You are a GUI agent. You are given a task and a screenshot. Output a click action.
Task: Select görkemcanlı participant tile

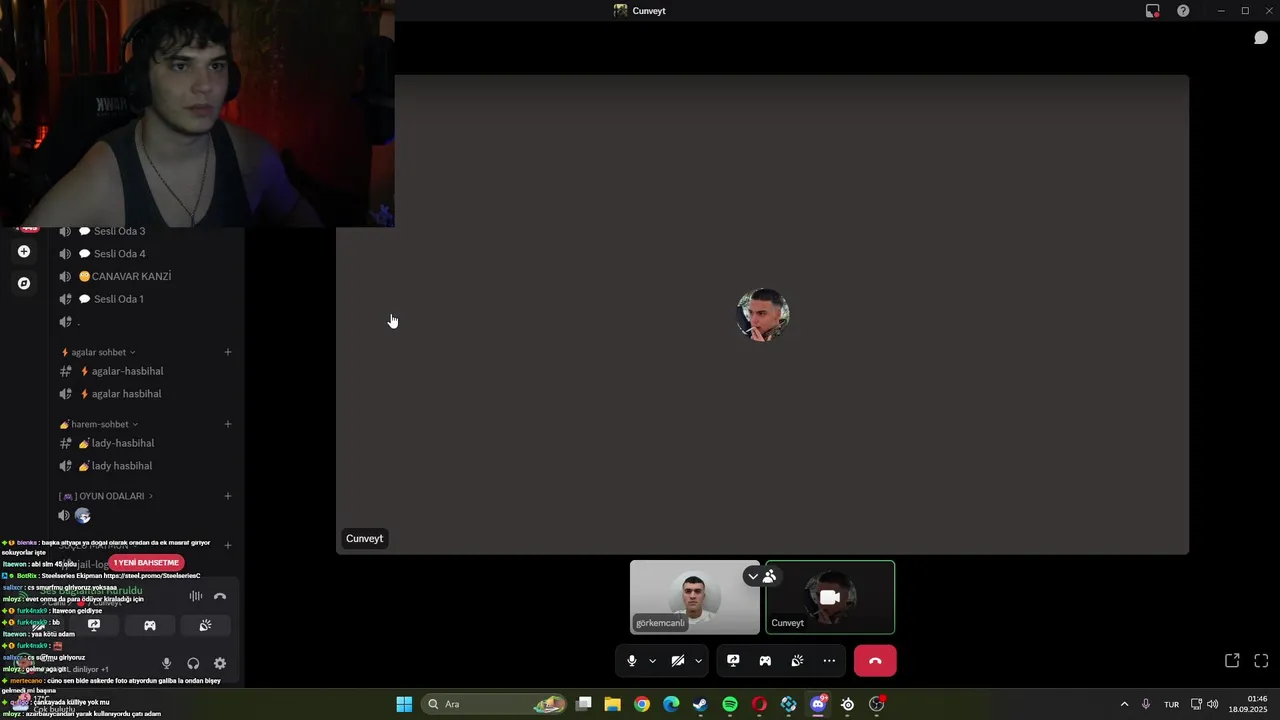tap(695, 597)
